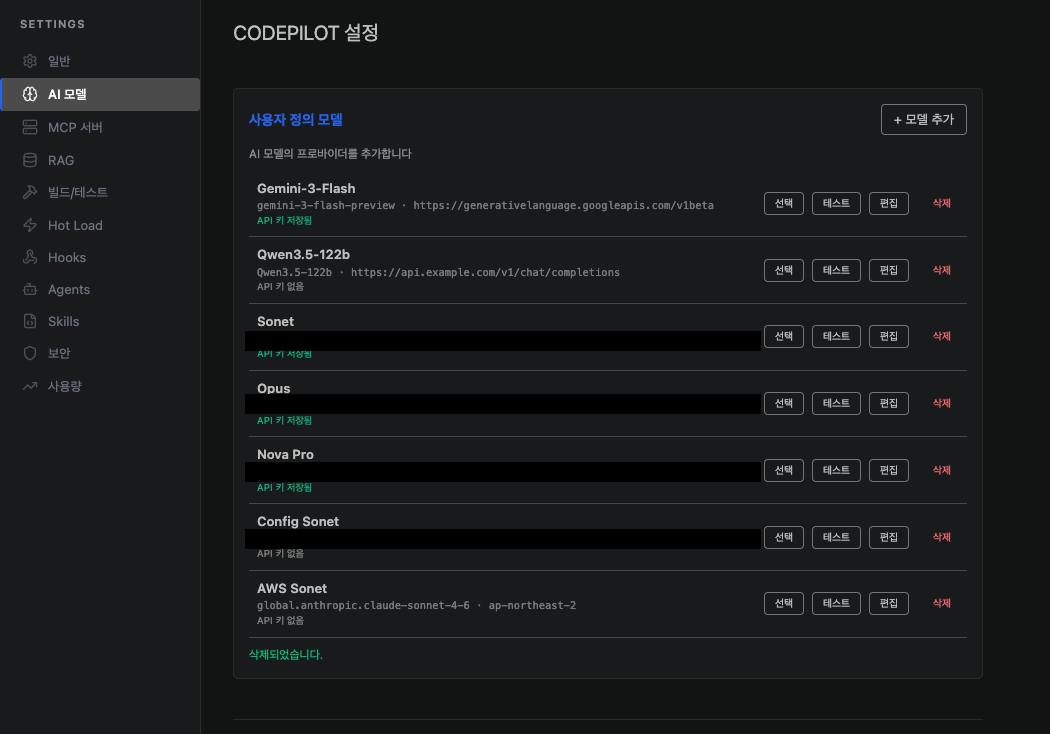Click the robot icon for Agents
This screenshot has width=1050, height=734.
click(x=29, y=289)
